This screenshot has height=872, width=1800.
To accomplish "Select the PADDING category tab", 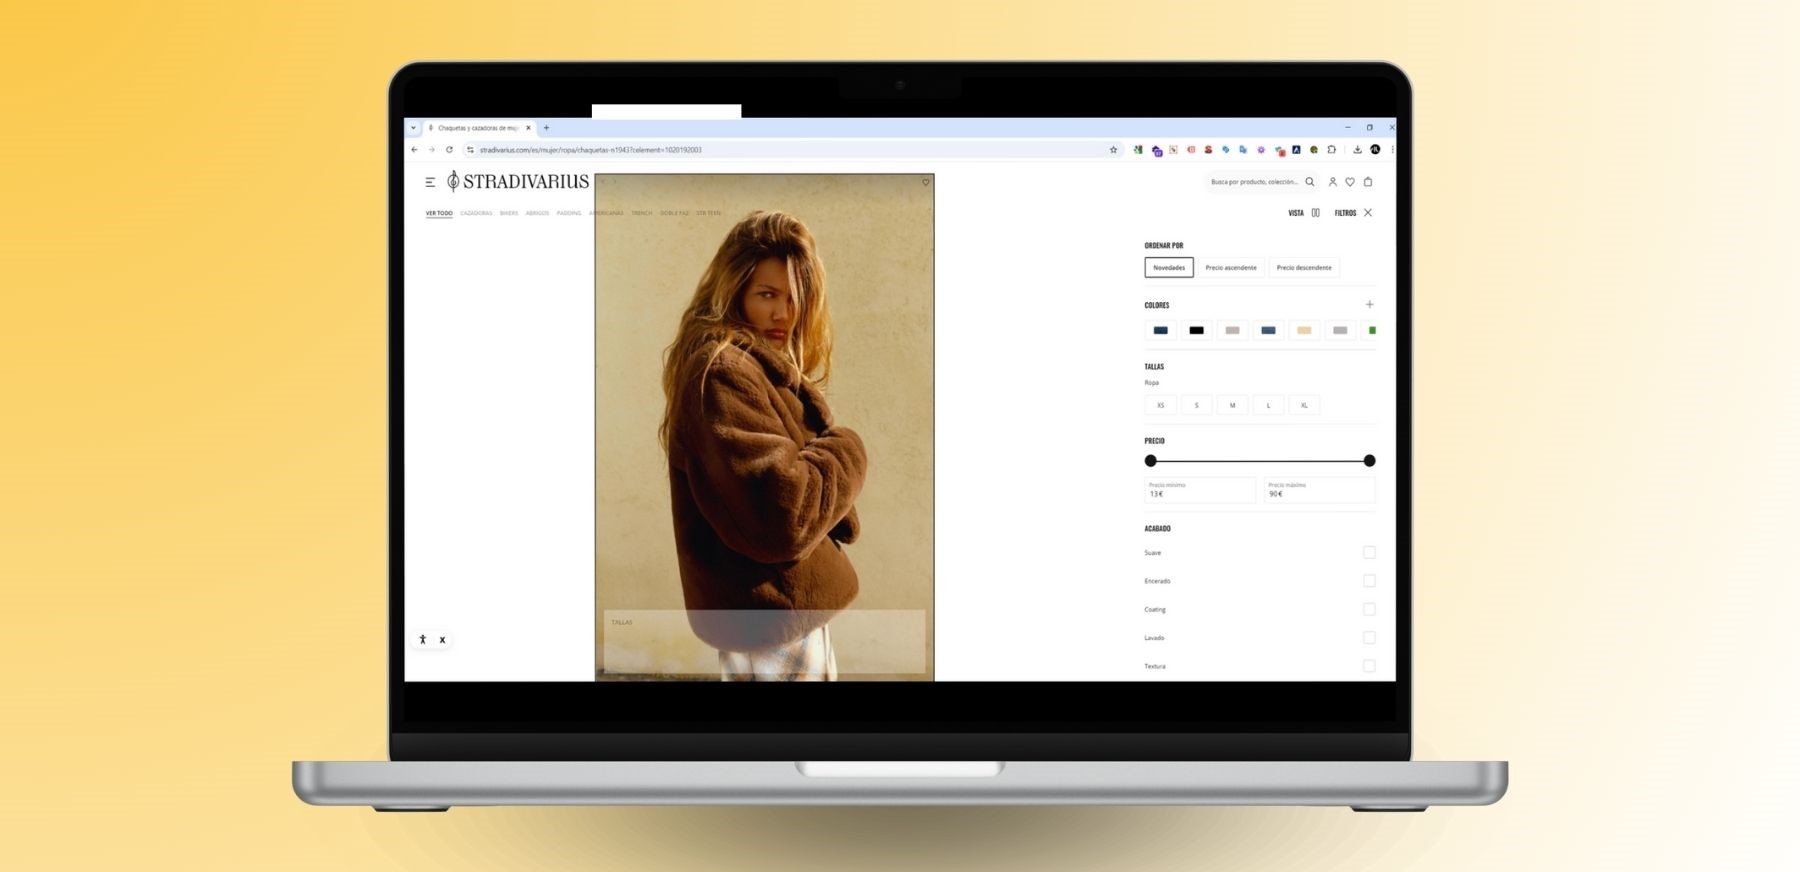I will pyautogui.click(x=569, y=213).
